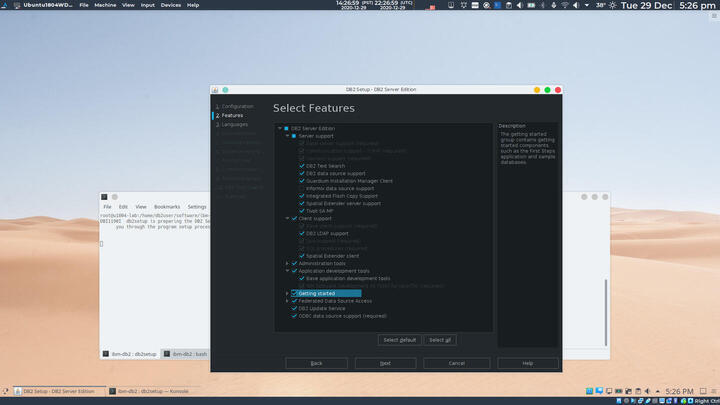Go Back to previous setup step

316,363
